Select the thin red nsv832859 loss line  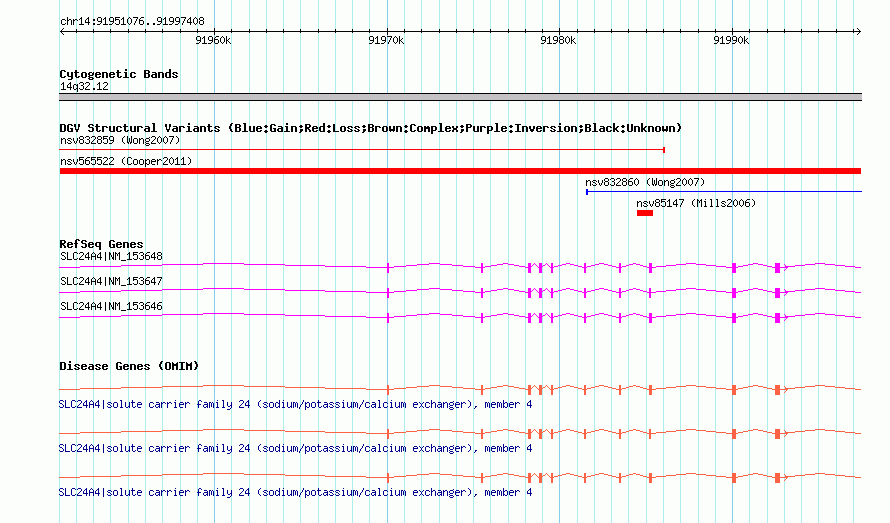pyautogui.click(x=362, y=150)
